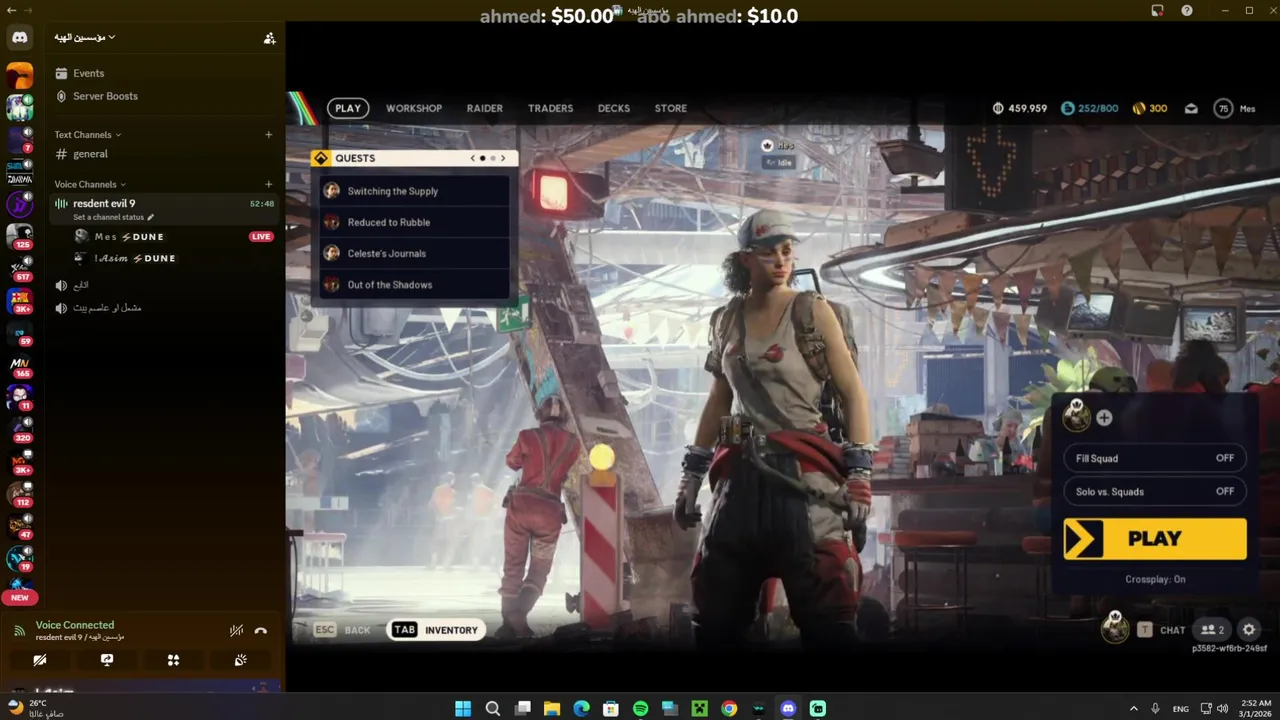Collapse the Text Channels category
Screen dimensions: 1280x720
tap(88, 135)
